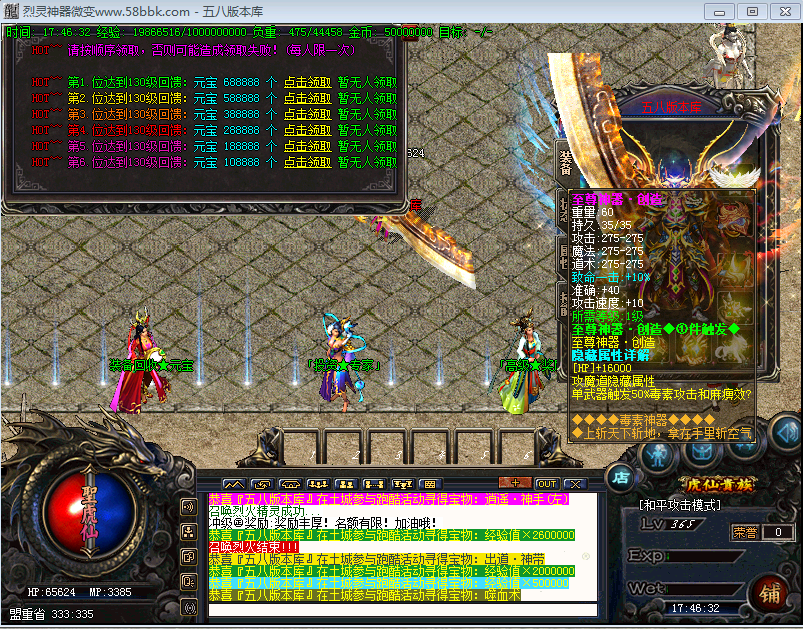Screen dimensions: 803x629
Task: Toggle the shout chat channel icon
Action: pos(189,582)
